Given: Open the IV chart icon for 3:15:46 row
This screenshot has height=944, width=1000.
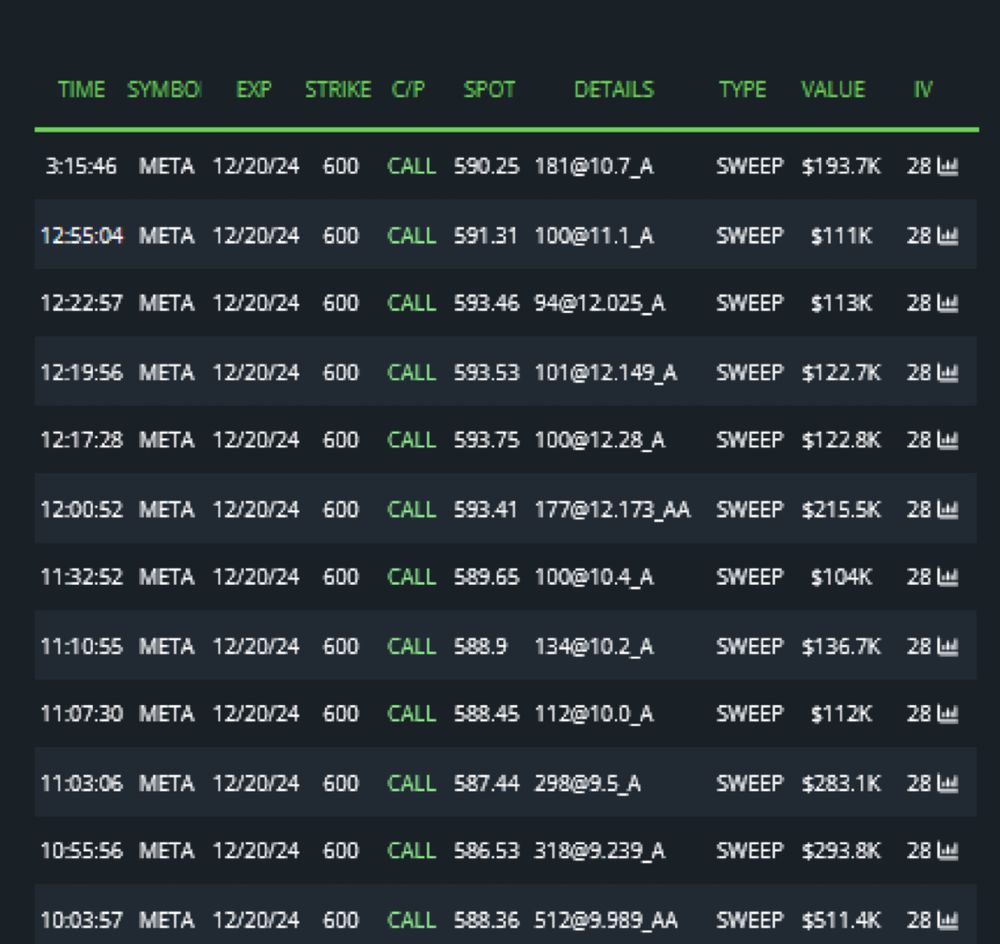Looking at the screenshot, I should 948,166.
